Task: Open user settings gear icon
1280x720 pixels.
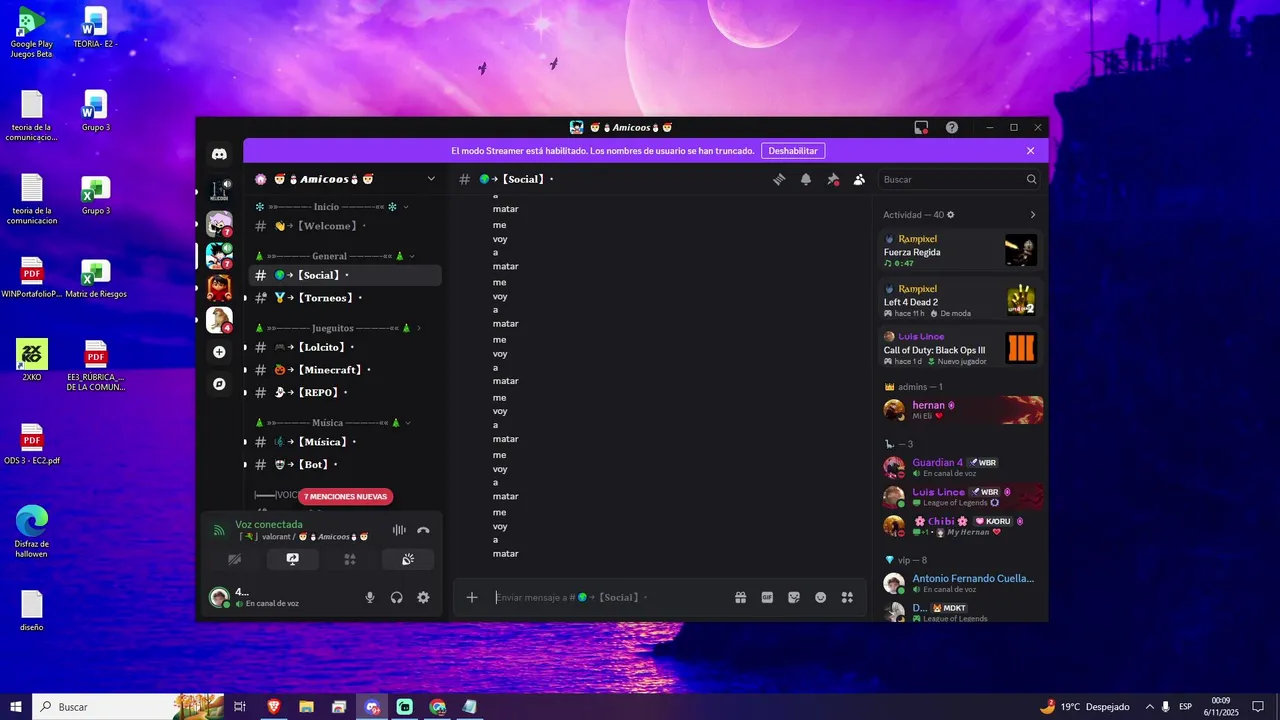Action: (x=423, y=597)
